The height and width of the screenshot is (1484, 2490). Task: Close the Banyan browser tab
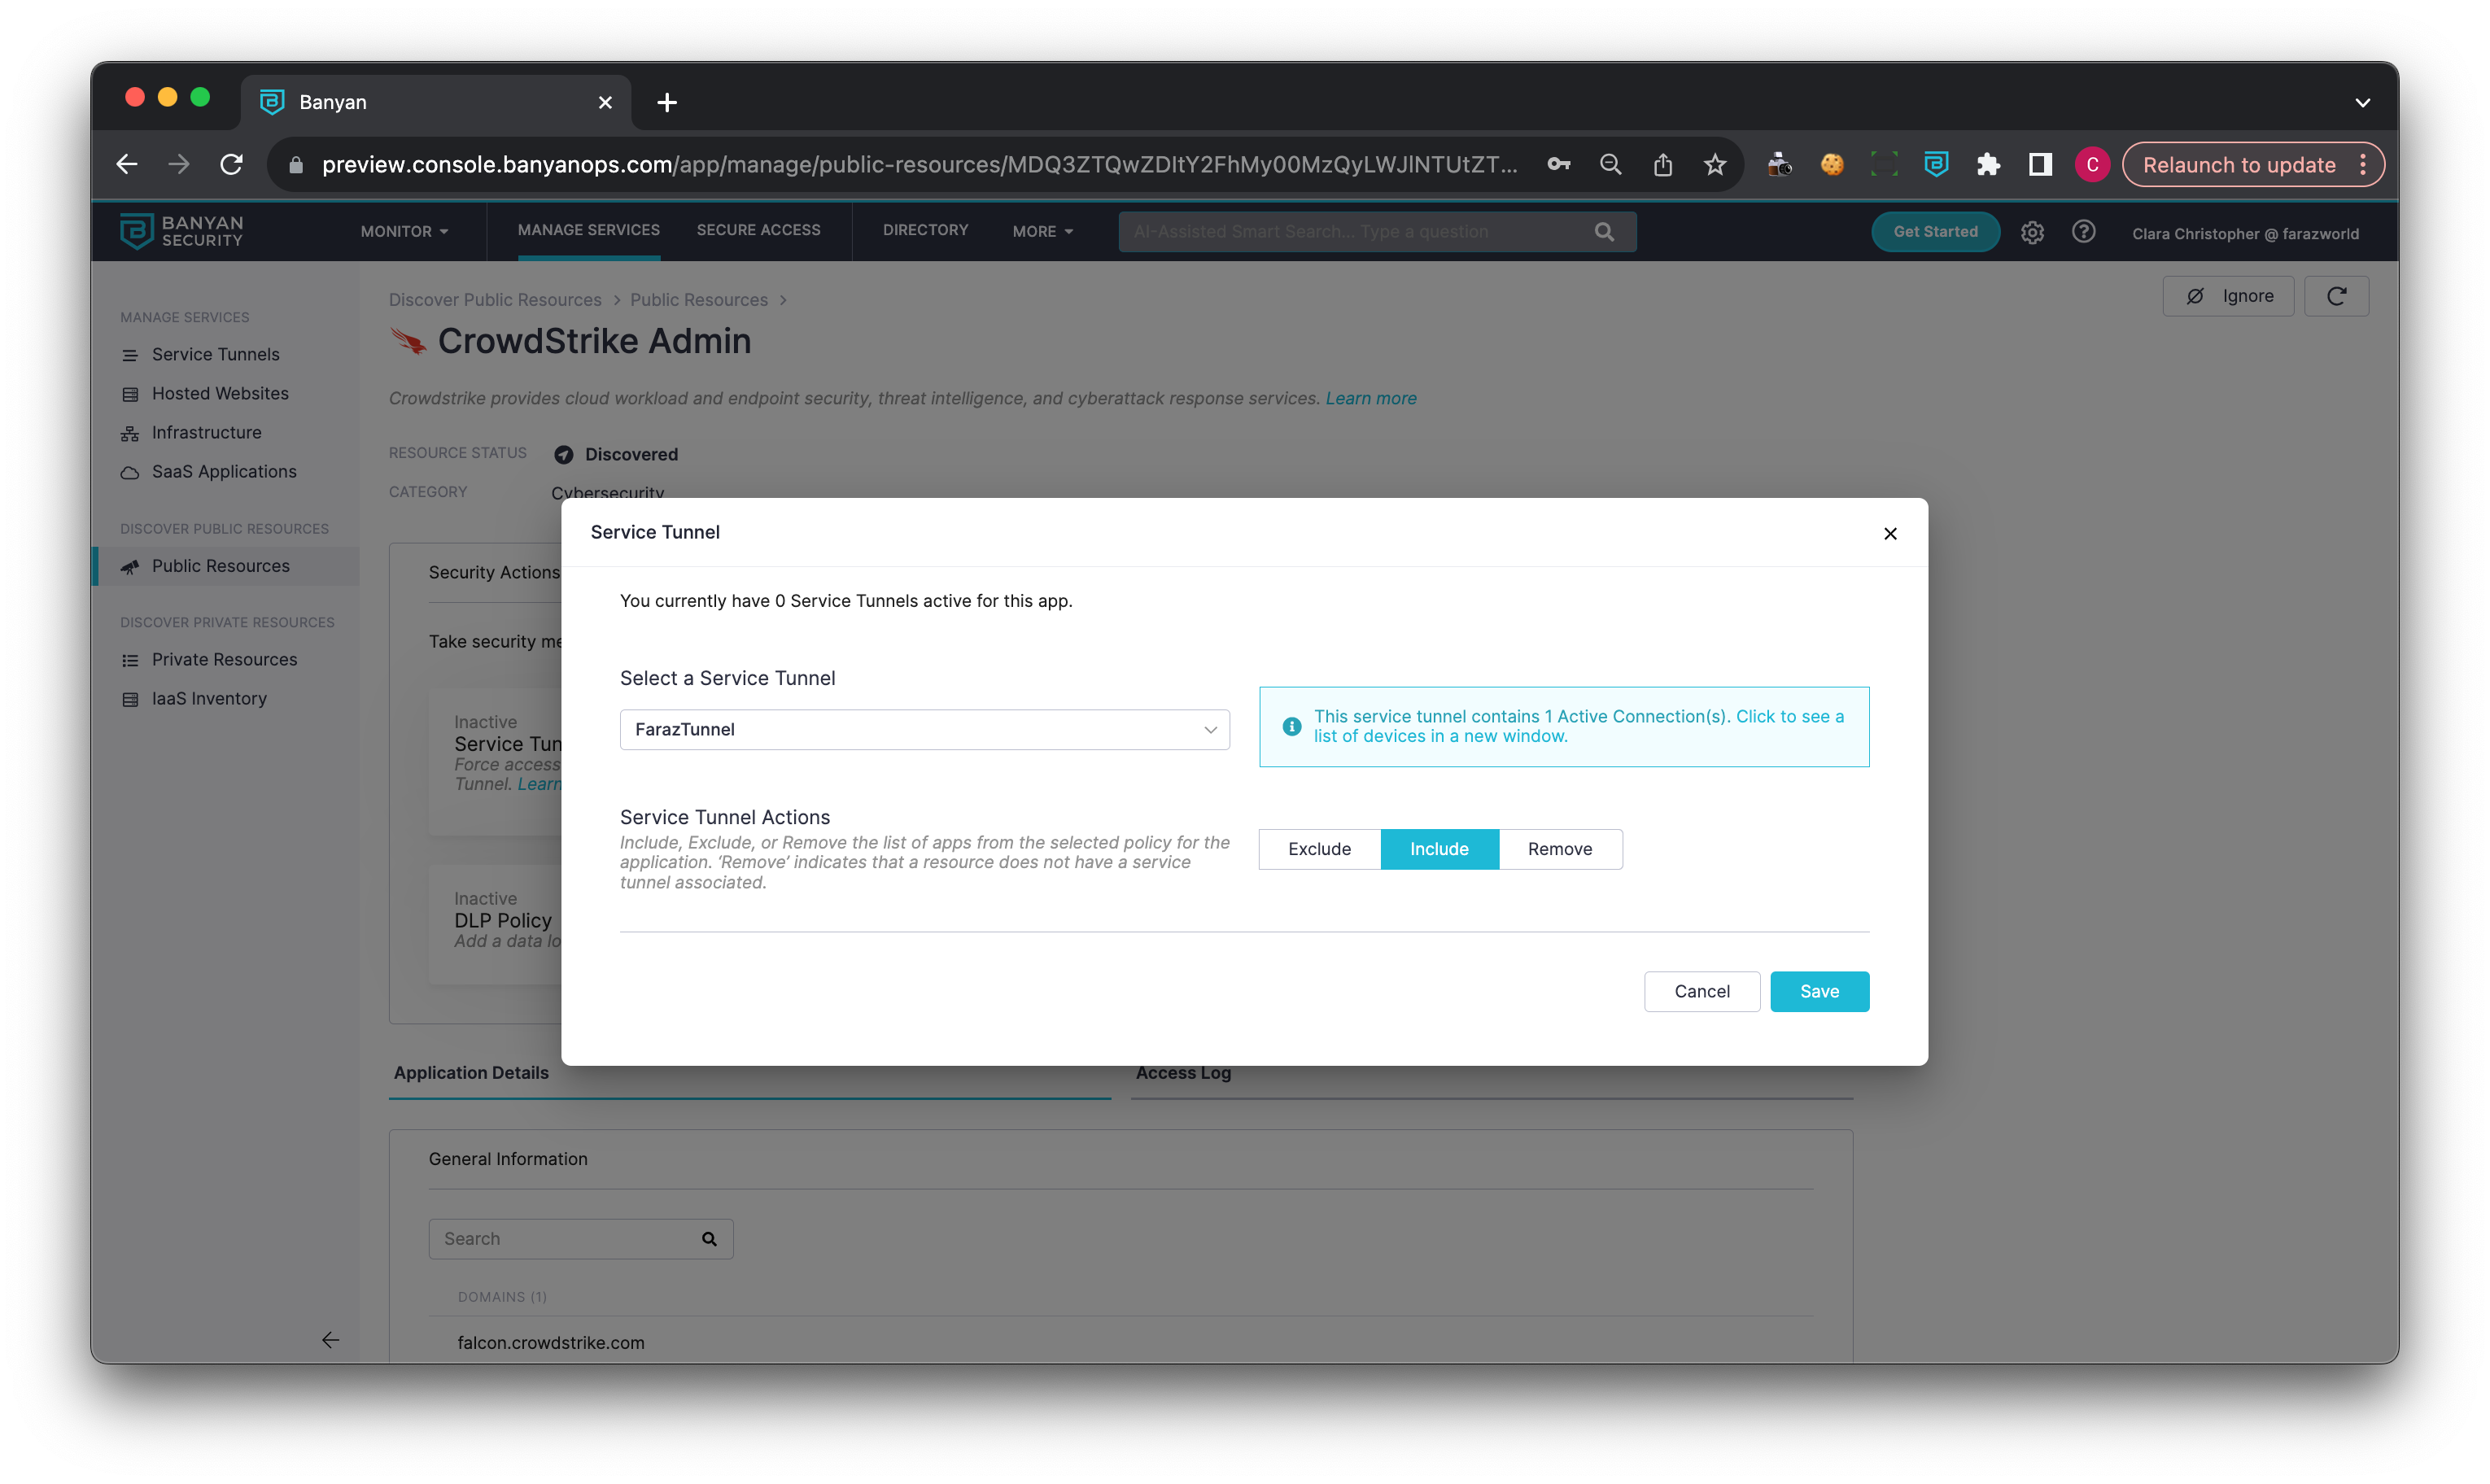[604, 102]
